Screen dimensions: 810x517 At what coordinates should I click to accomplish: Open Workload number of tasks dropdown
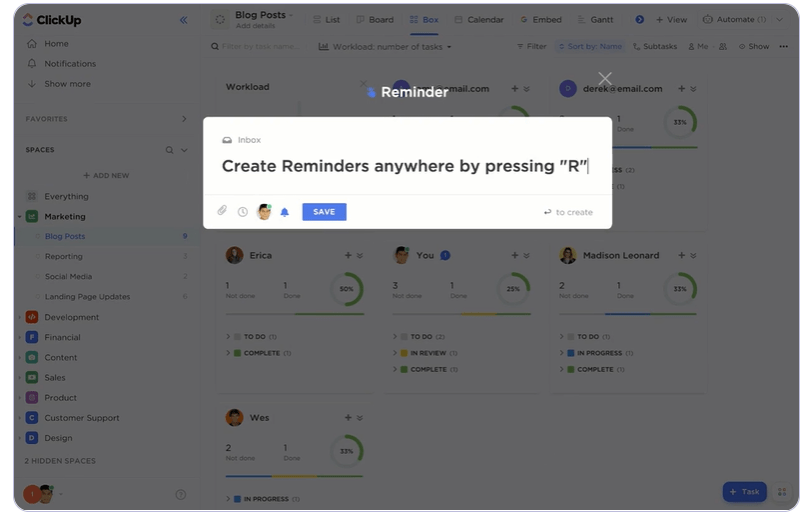tap(385, 47)
